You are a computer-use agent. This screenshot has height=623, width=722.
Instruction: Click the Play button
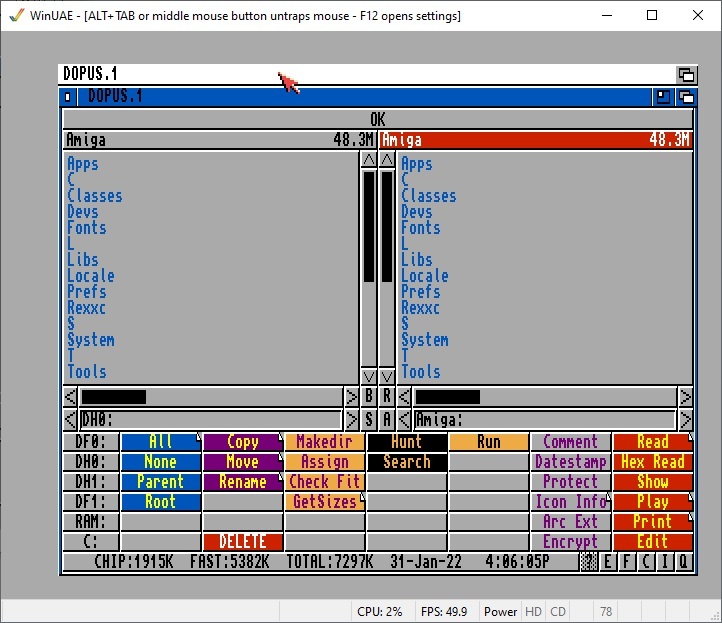tap(653, 501)
